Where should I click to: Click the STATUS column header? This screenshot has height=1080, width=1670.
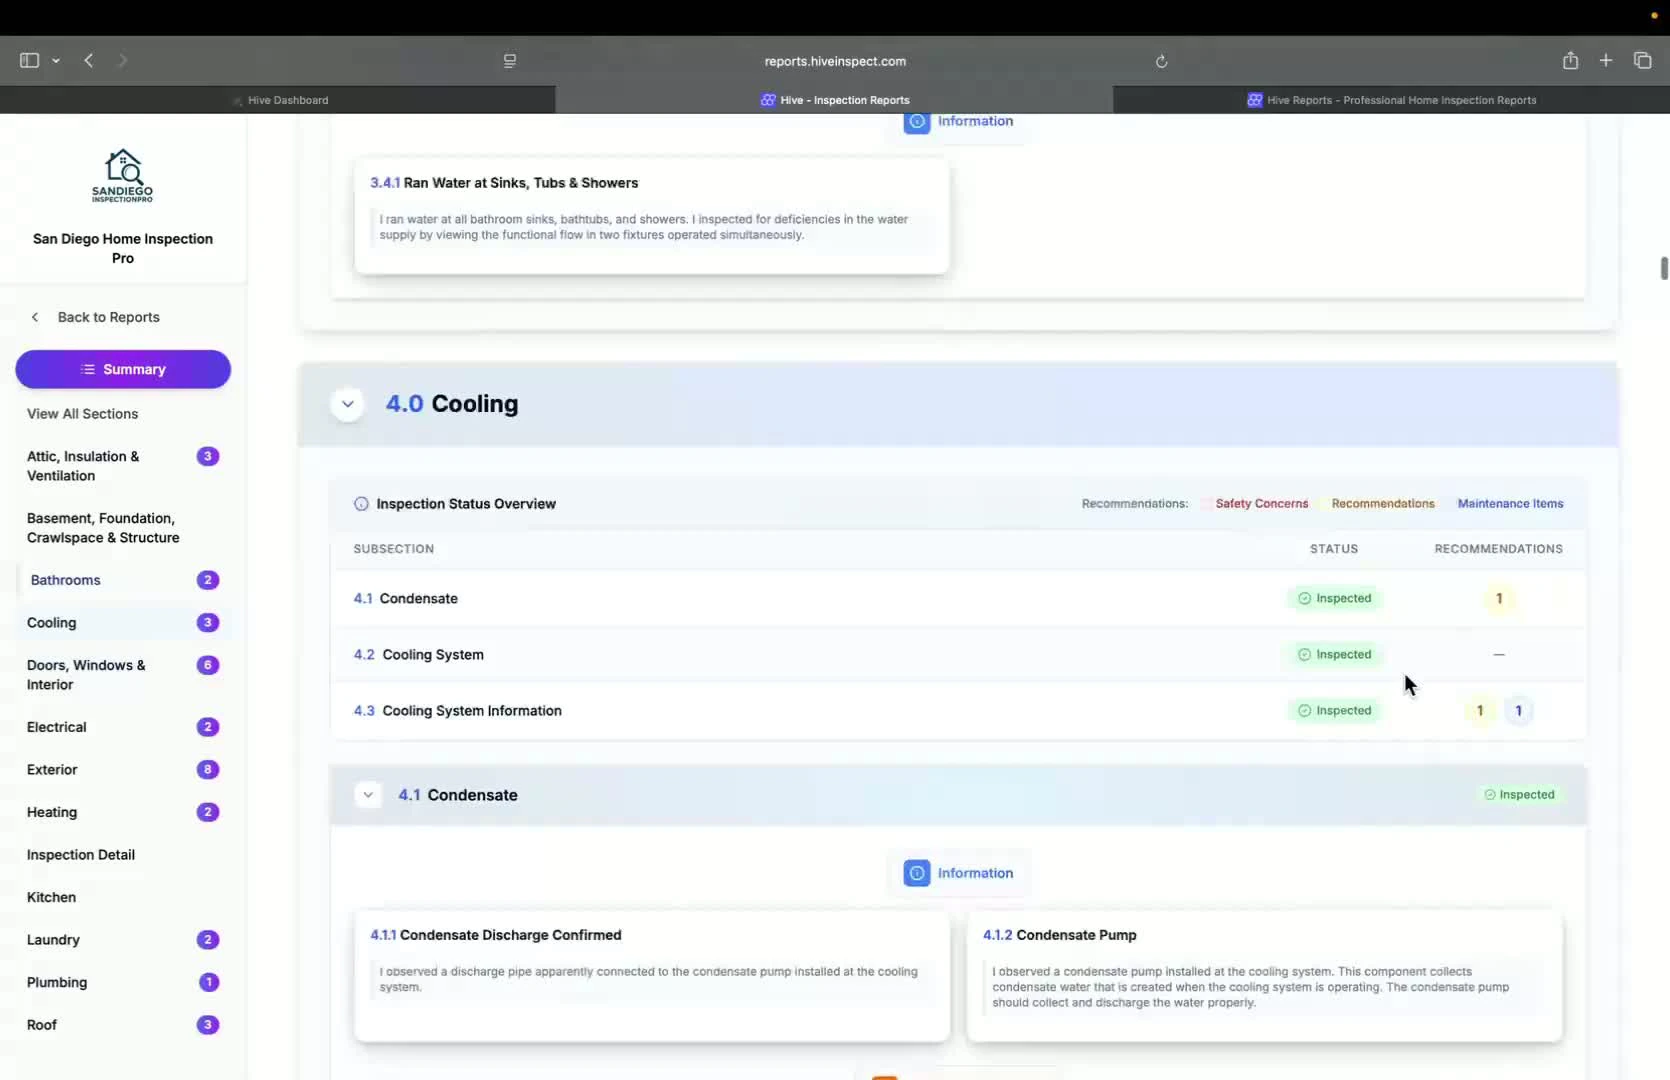1334,549
